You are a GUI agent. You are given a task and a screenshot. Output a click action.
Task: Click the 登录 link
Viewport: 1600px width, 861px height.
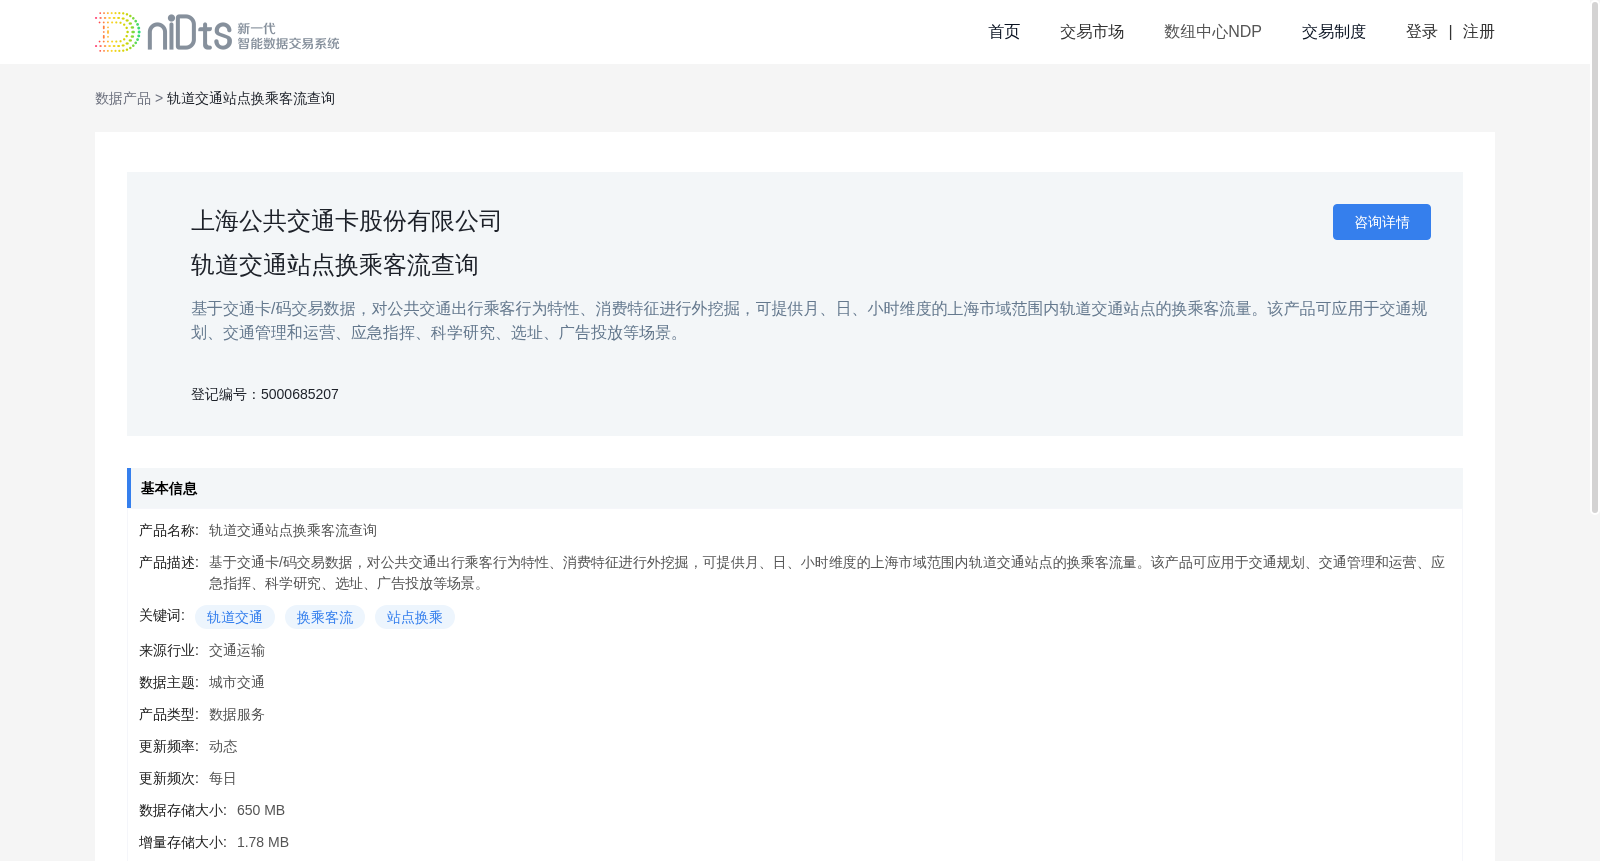click(1422, 32)
